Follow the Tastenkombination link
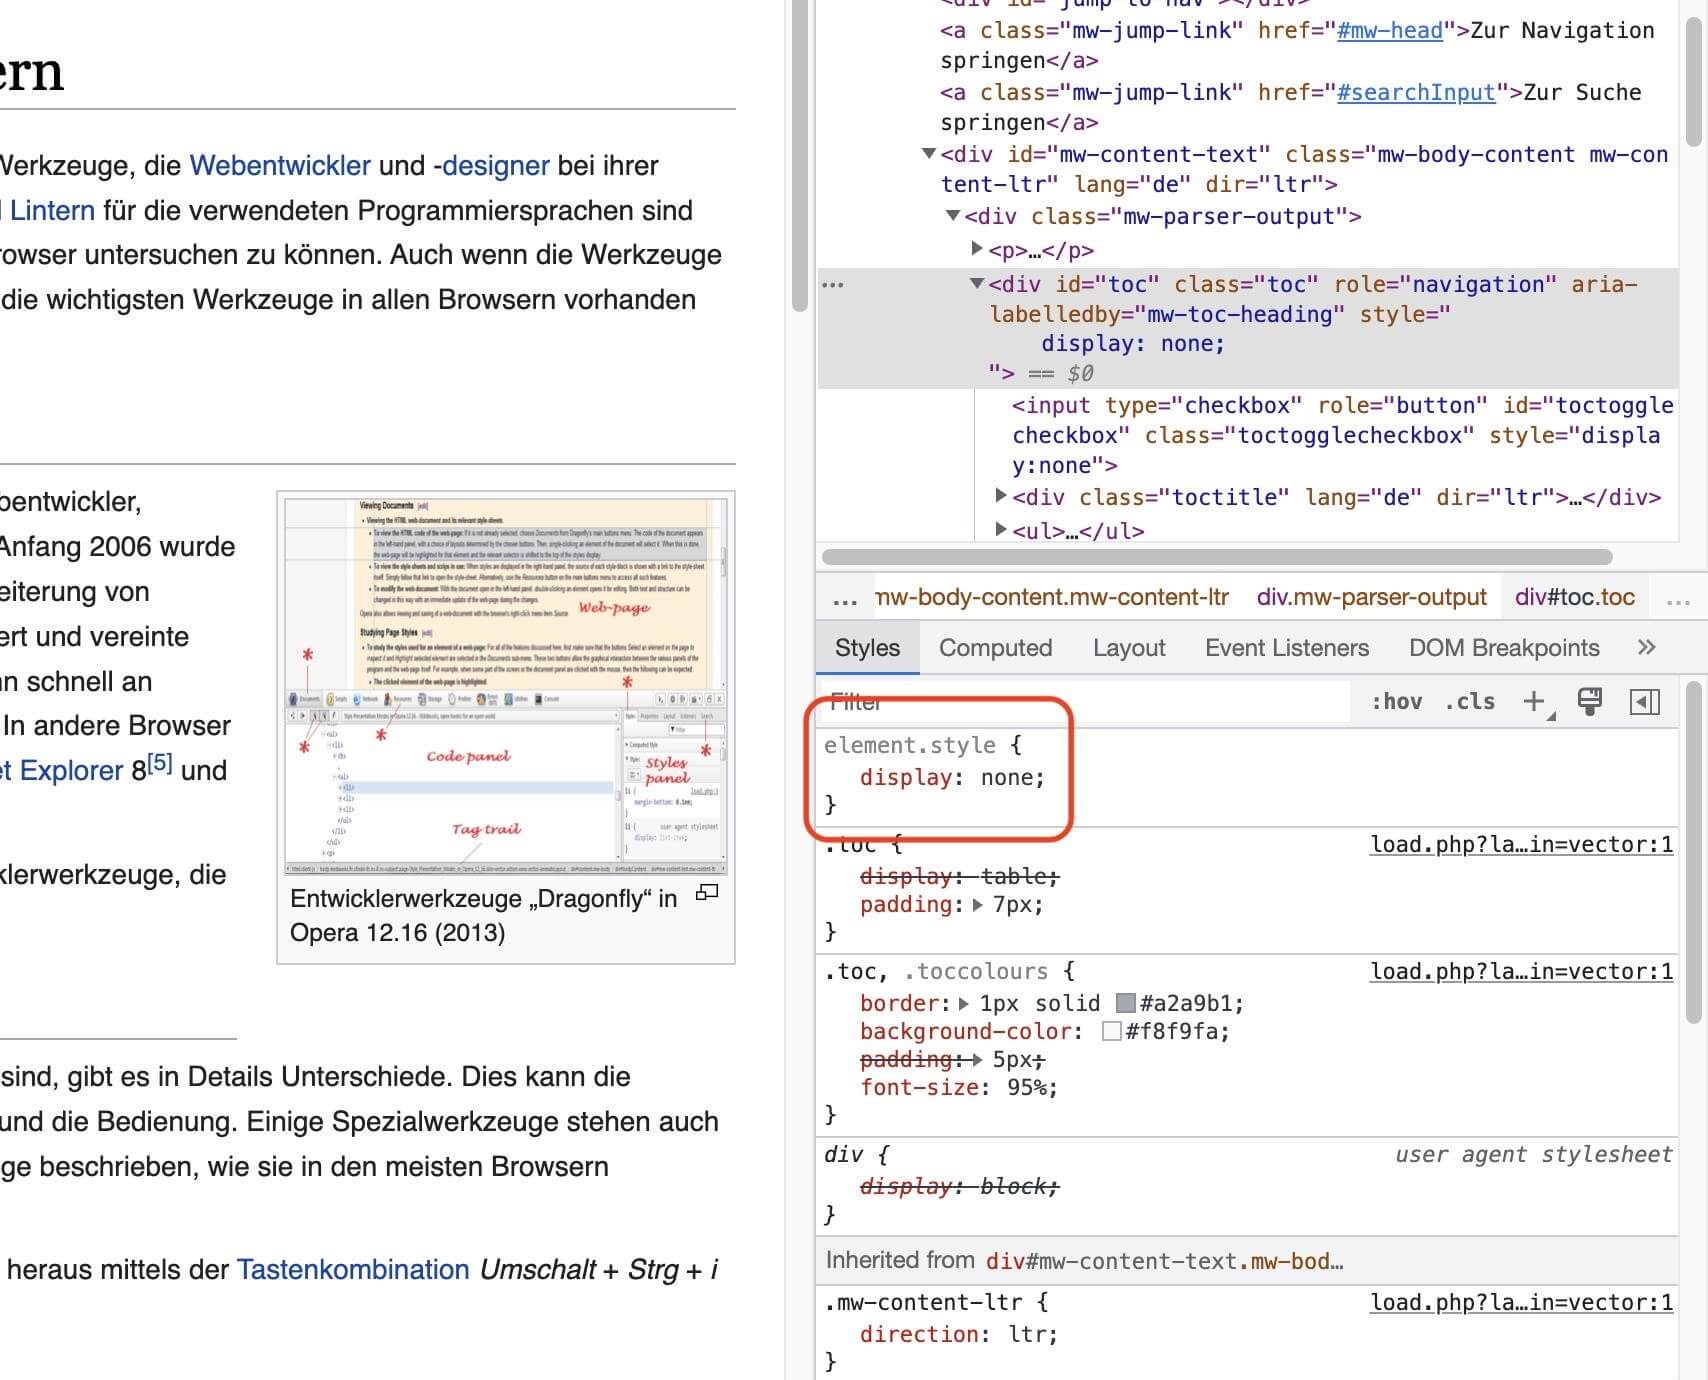This screenshot has width=1708, height=1380. 353,1269
